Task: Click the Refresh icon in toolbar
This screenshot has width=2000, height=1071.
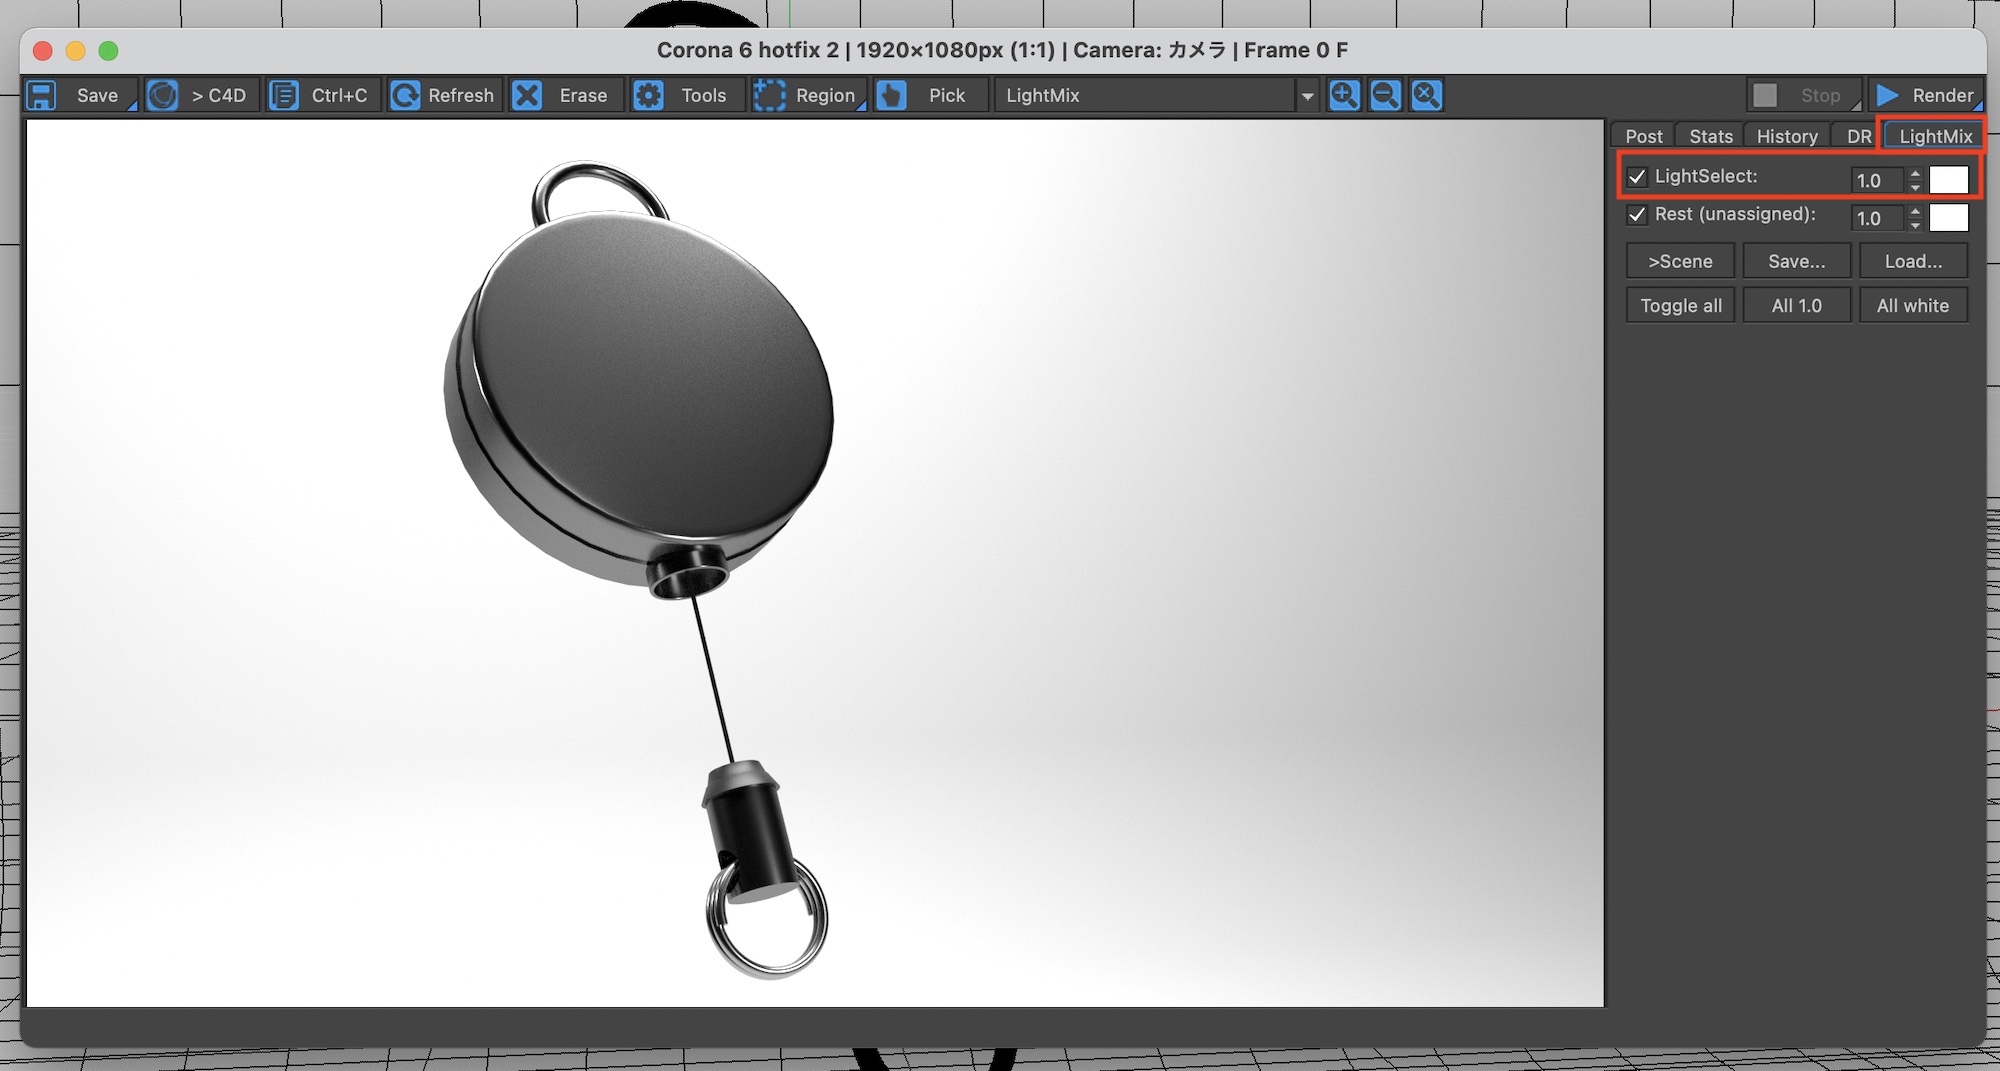Action: click(405, 96)
